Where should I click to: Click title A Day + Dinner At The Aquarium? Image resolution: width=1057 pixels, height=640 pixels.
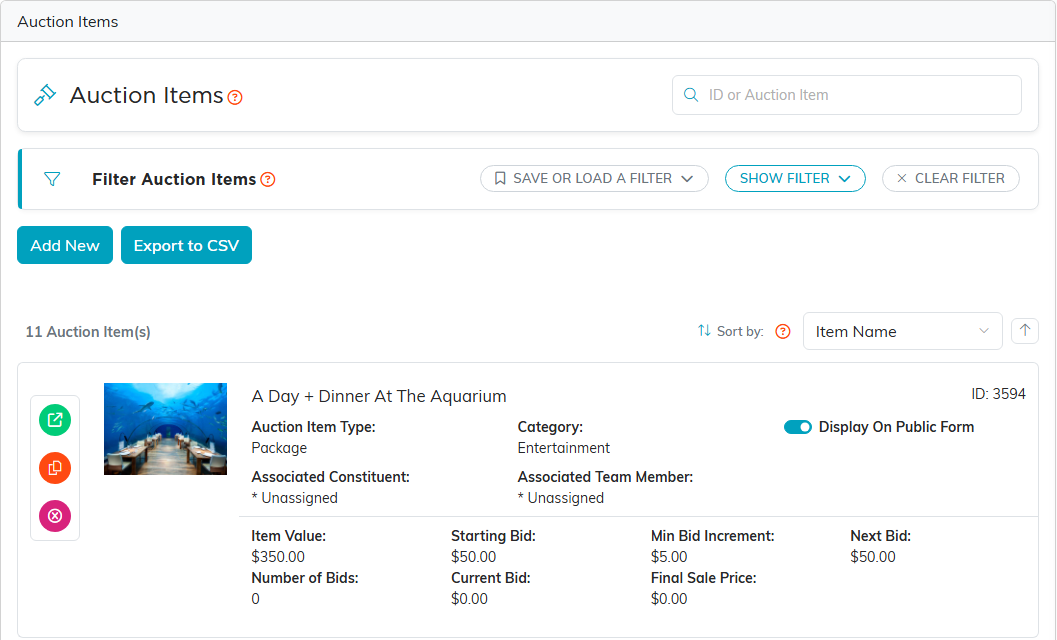pos(379,396)
